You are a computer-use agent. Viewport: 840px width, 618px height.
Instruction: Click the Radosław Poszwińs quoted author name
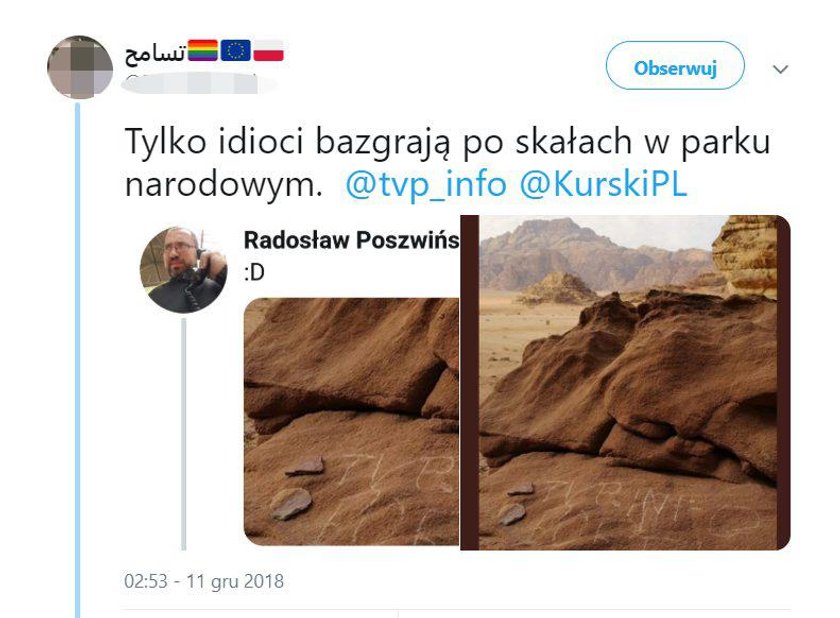coord(351,240)
